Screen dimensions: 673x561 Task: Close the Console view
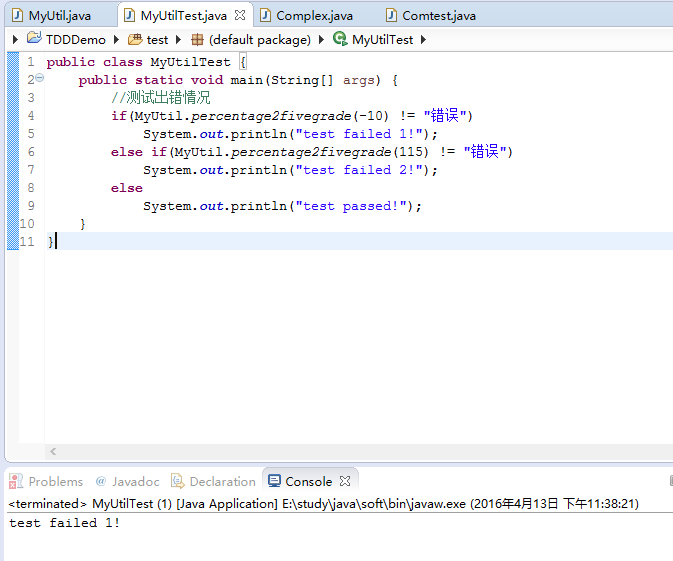(345, 481)
